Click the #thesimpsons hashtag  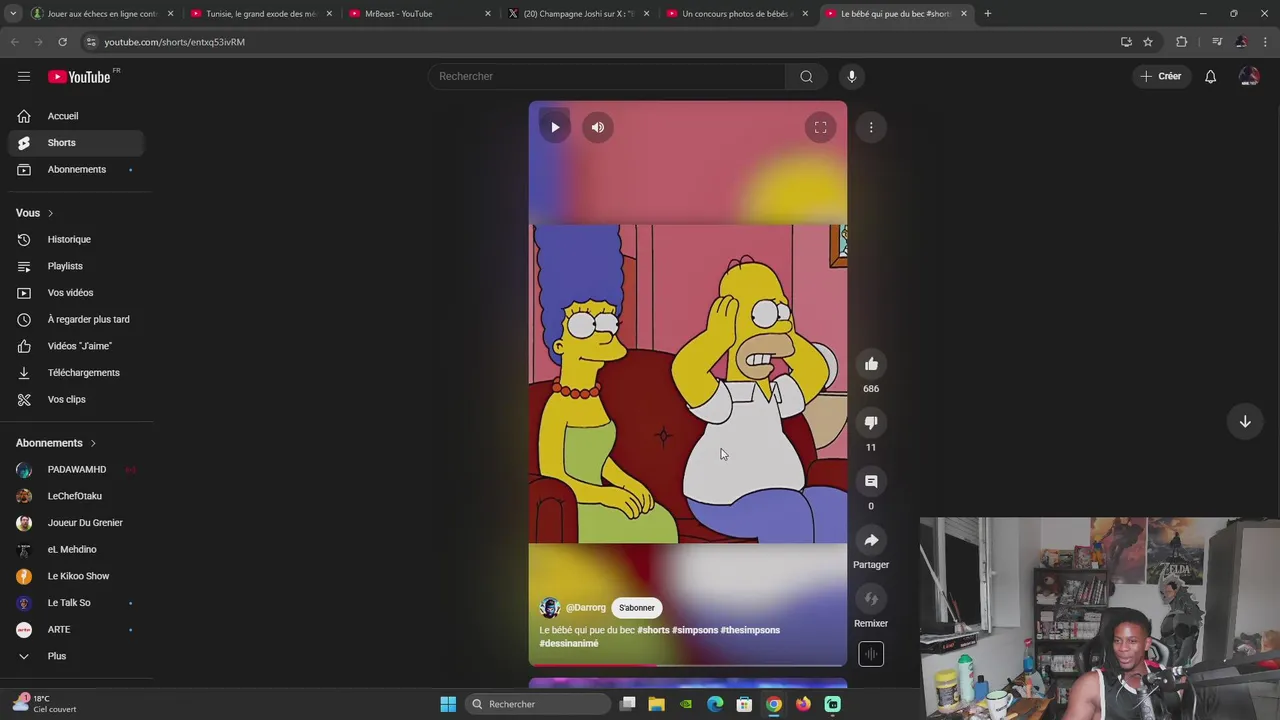pyautogui.click(x=750, y=630)
